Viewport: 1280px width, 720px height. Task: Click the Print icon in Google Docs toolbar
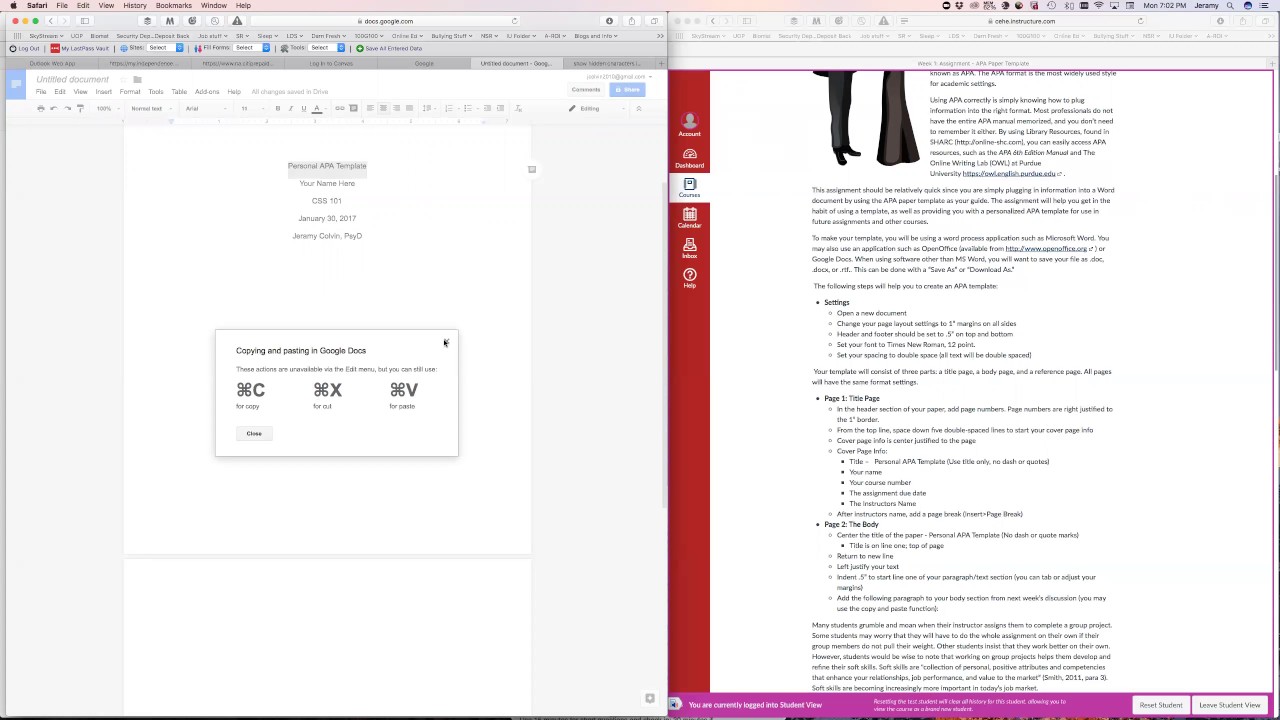click(41, 108)
